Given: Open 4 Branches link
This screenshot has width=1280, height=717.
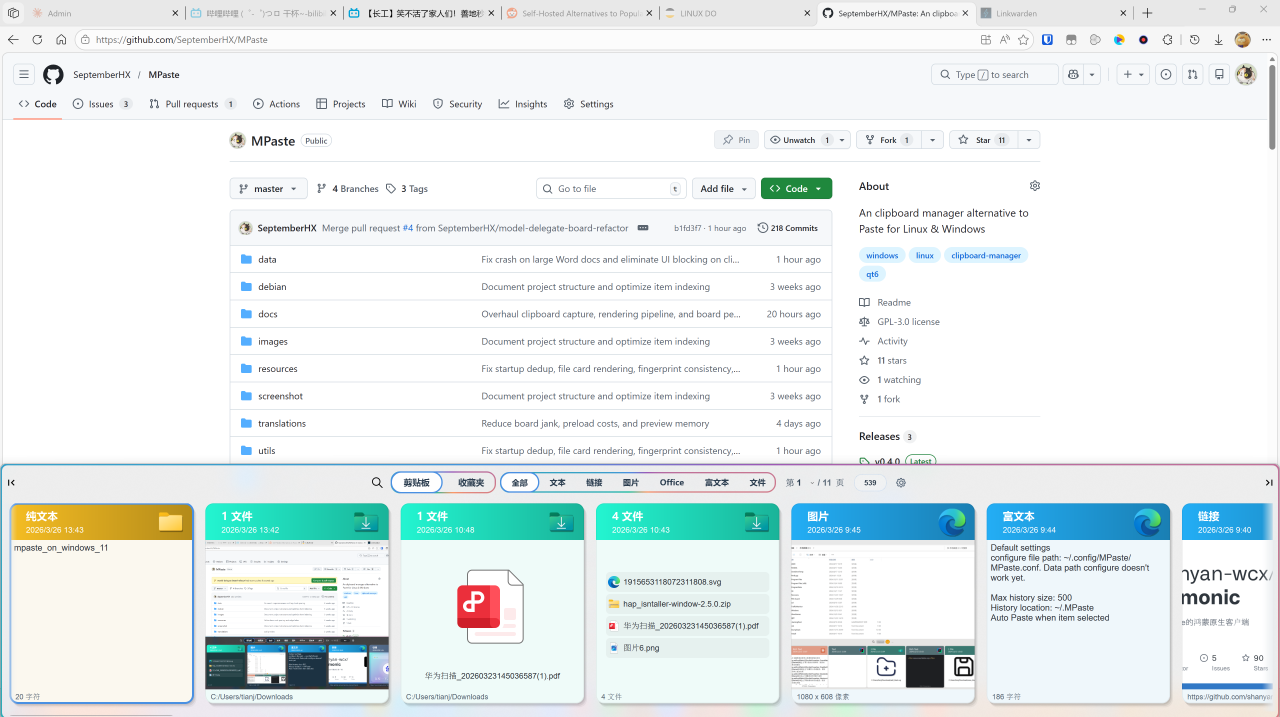Looking at the screenshot, I should point(348,188).
